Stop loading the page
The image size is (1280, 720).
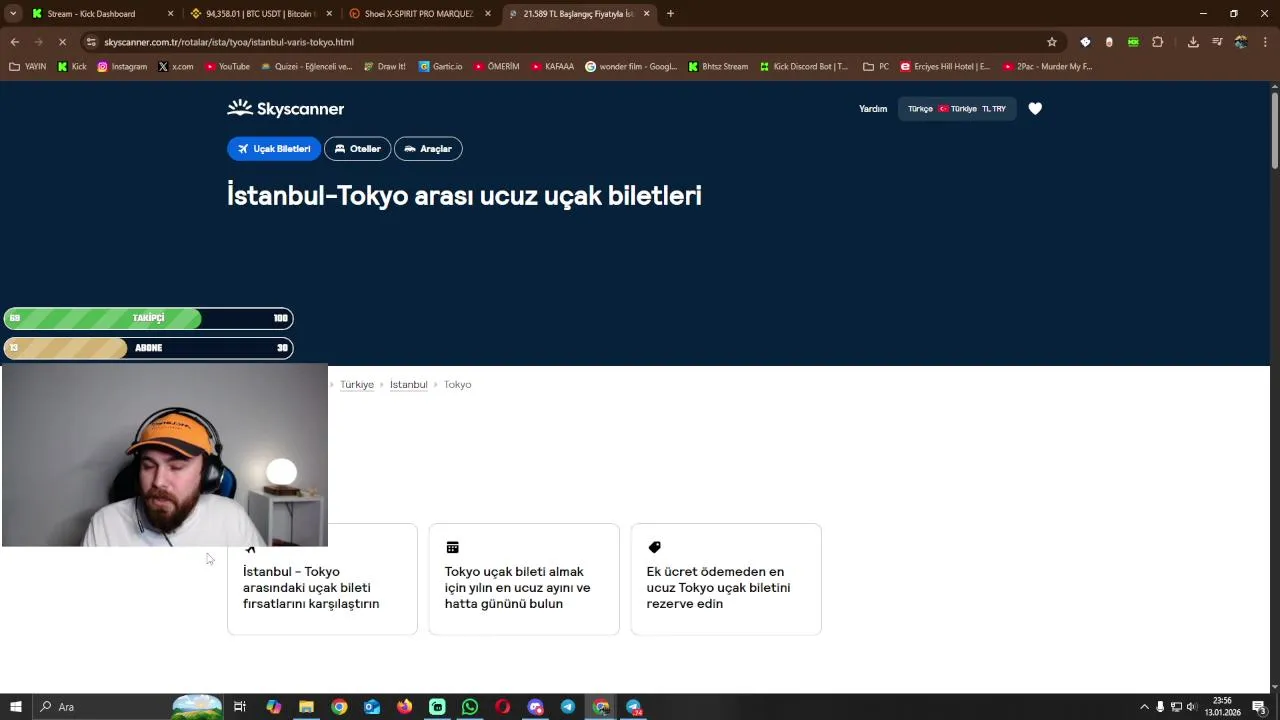pyautogui.click(x=62, y=42)
